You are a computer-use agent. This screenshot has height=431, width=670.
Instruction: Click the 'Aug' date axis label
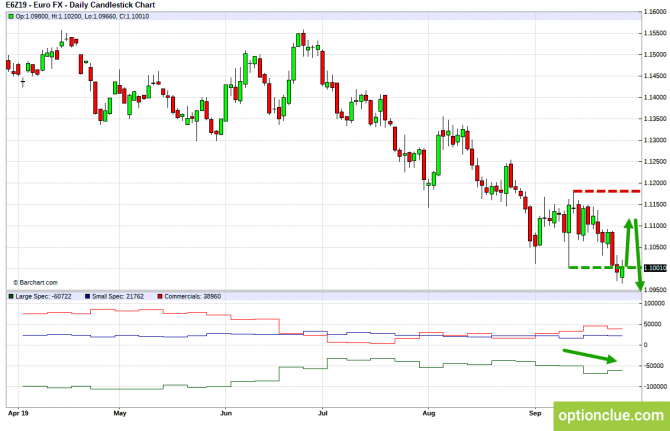pyautogui.click(x=429, y=413)
